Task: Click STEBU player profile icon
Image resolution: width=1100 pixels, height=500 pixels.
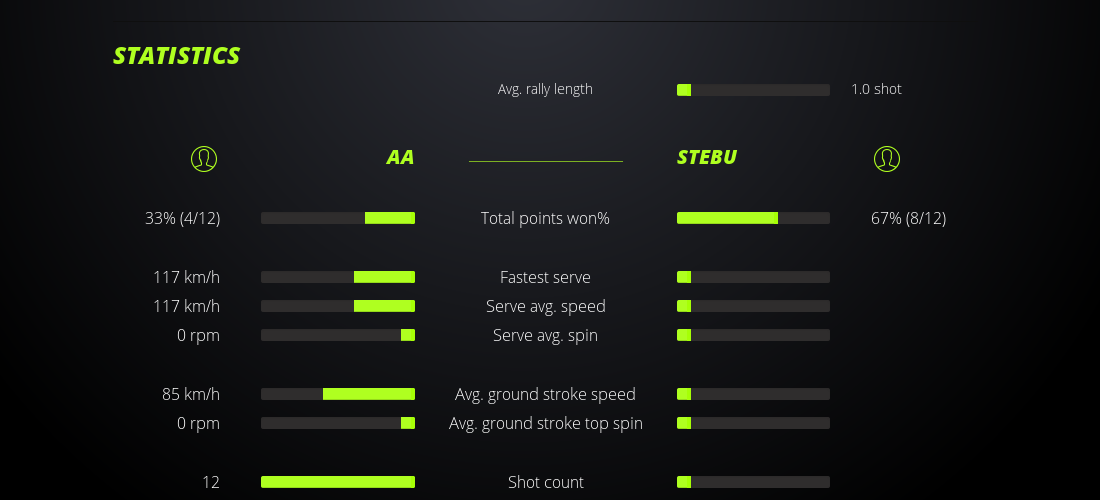Action: pyautogui.click(x=887, y=159)
